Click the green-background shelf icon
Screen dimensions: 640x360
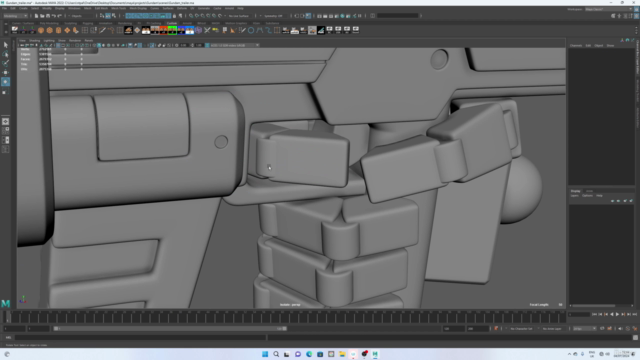tap(172, 30)
